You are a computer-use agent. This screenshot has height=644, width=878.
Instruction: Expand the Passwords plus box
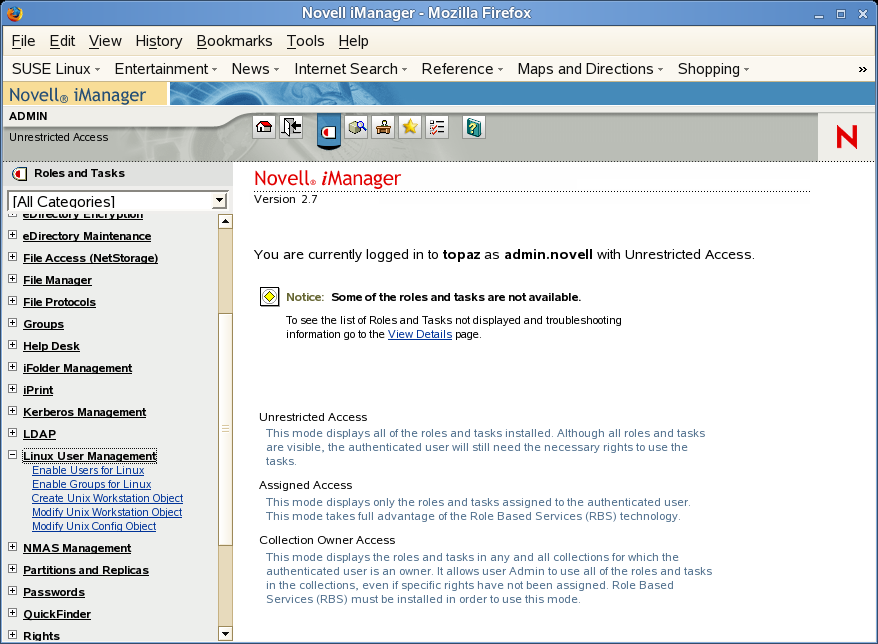pyautogui.click(x=12, y=591)
